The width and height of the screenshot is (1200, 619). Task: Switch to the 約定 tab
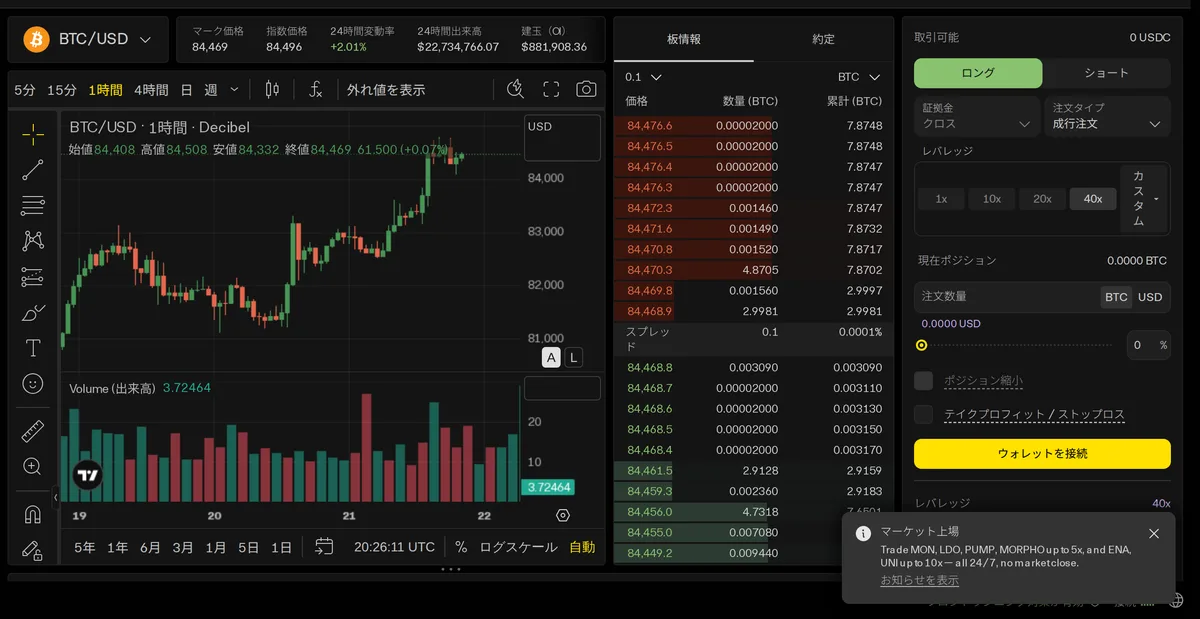(x=823, y=39)
